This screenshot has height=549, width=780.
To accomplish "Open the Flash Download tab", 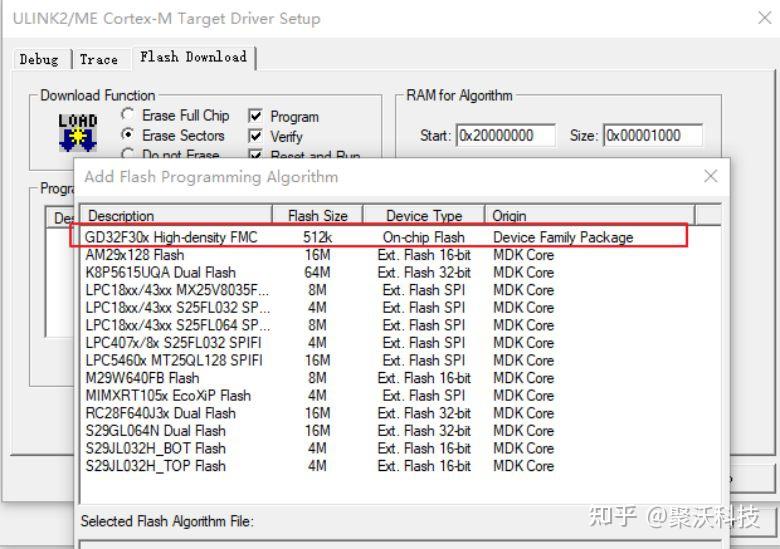I will 193,57.
